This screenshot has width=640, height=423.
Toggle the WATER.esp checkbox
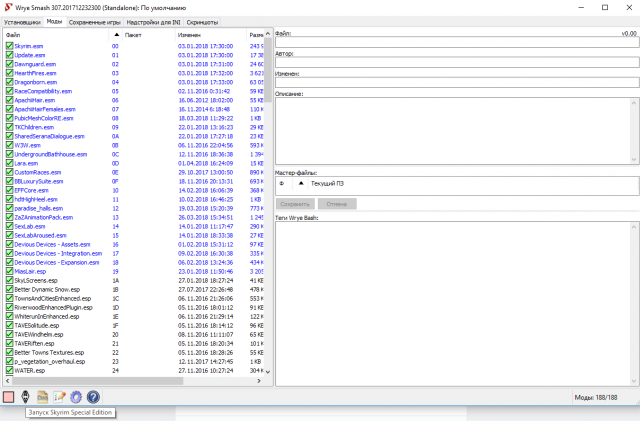click(9, 370)
